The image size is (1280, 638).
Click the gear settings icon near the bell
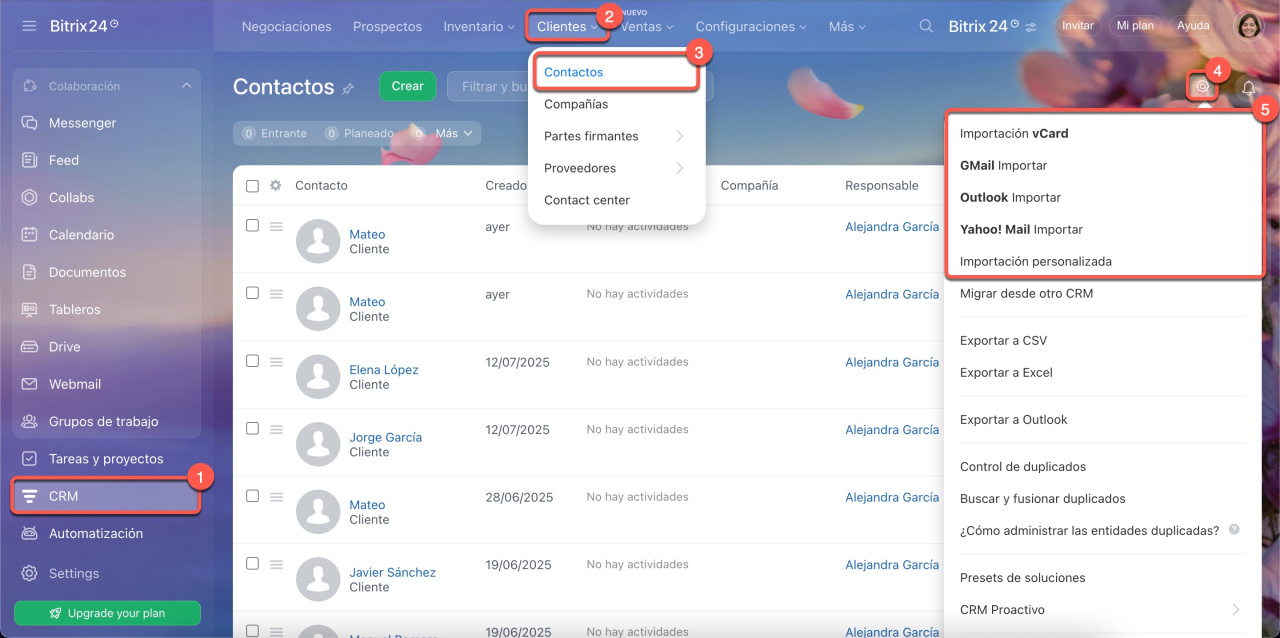pos(1203,87)
